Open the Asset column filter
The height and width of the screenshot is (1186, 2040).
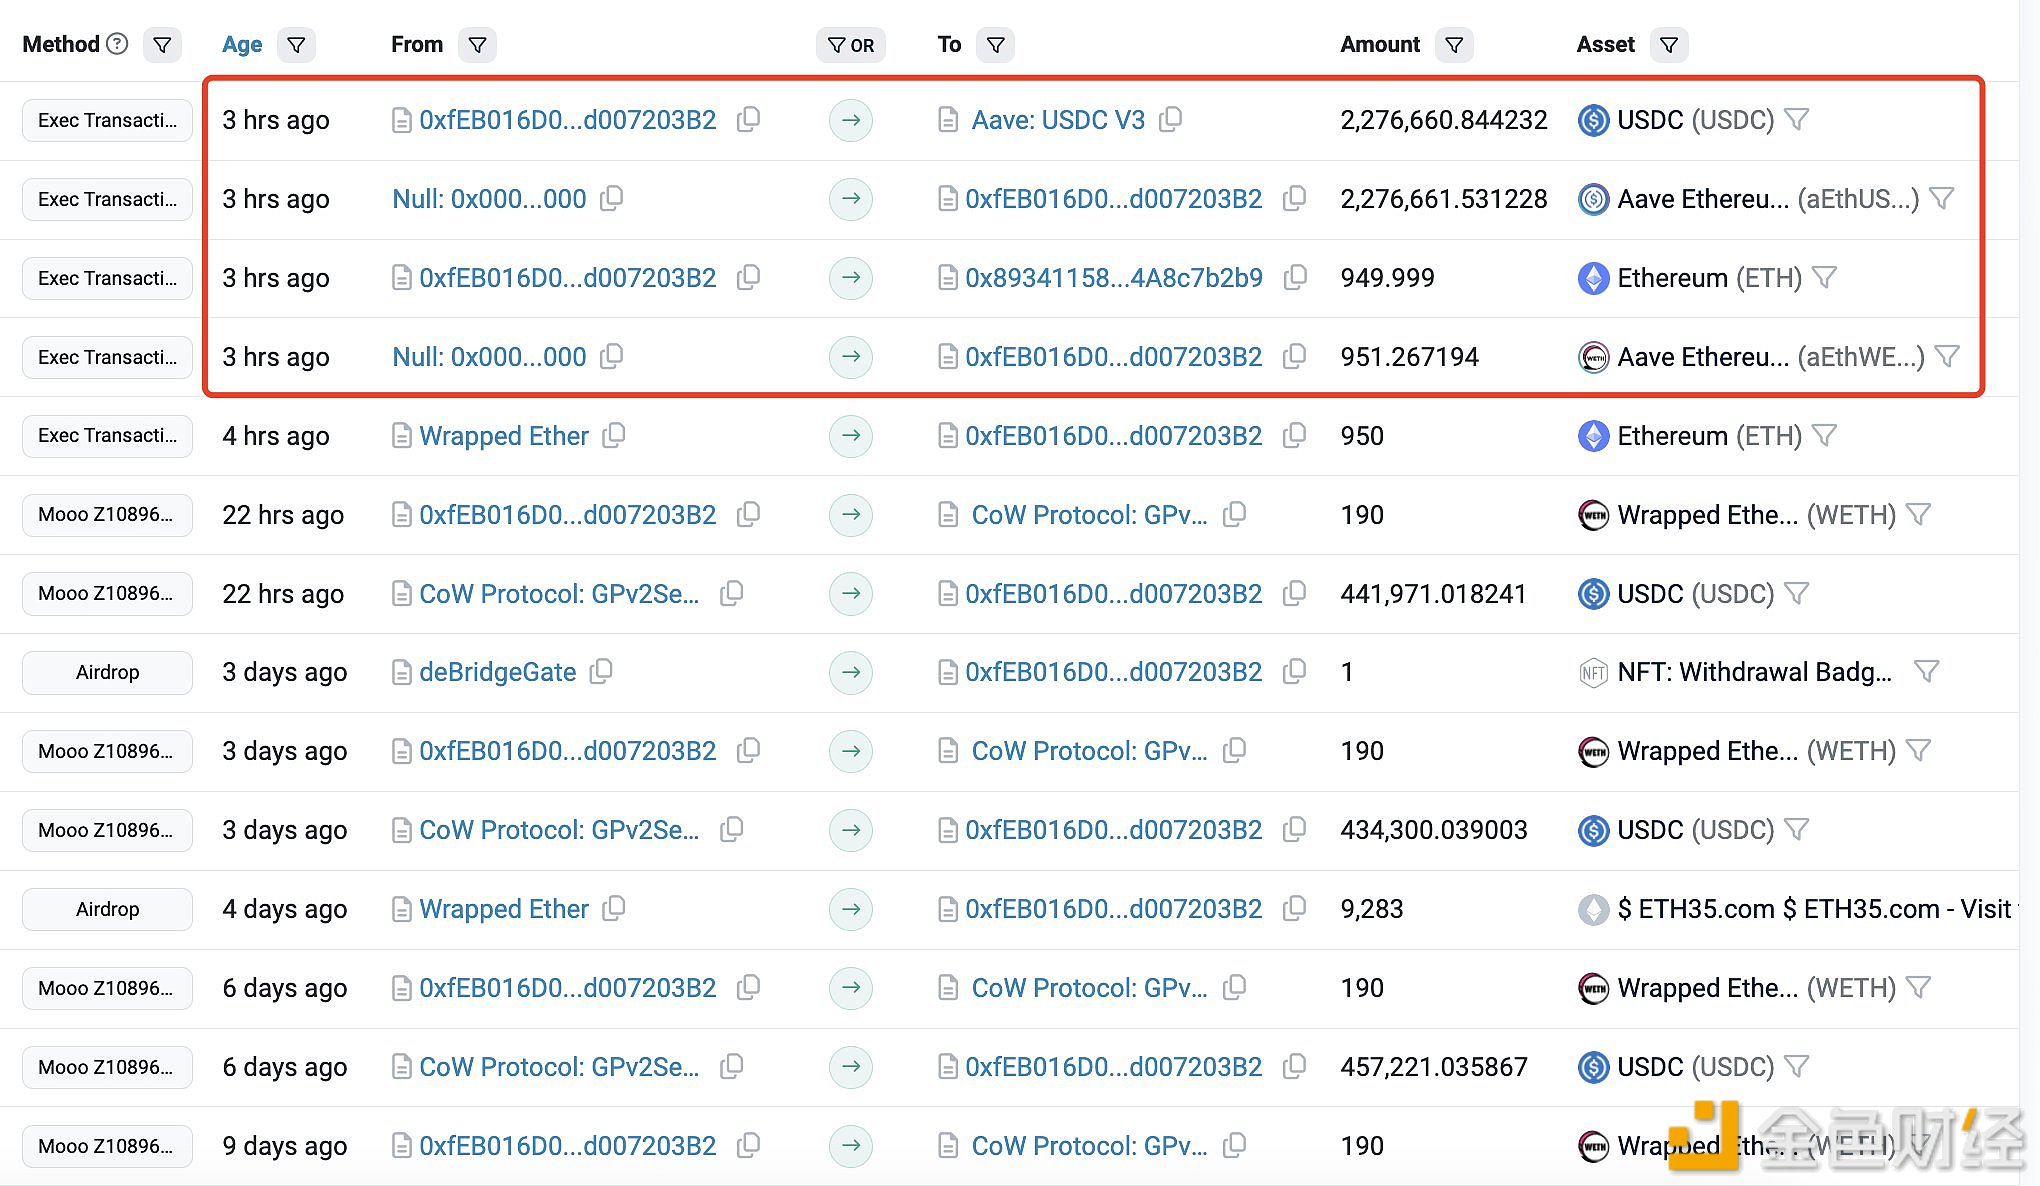(1669, 45)
